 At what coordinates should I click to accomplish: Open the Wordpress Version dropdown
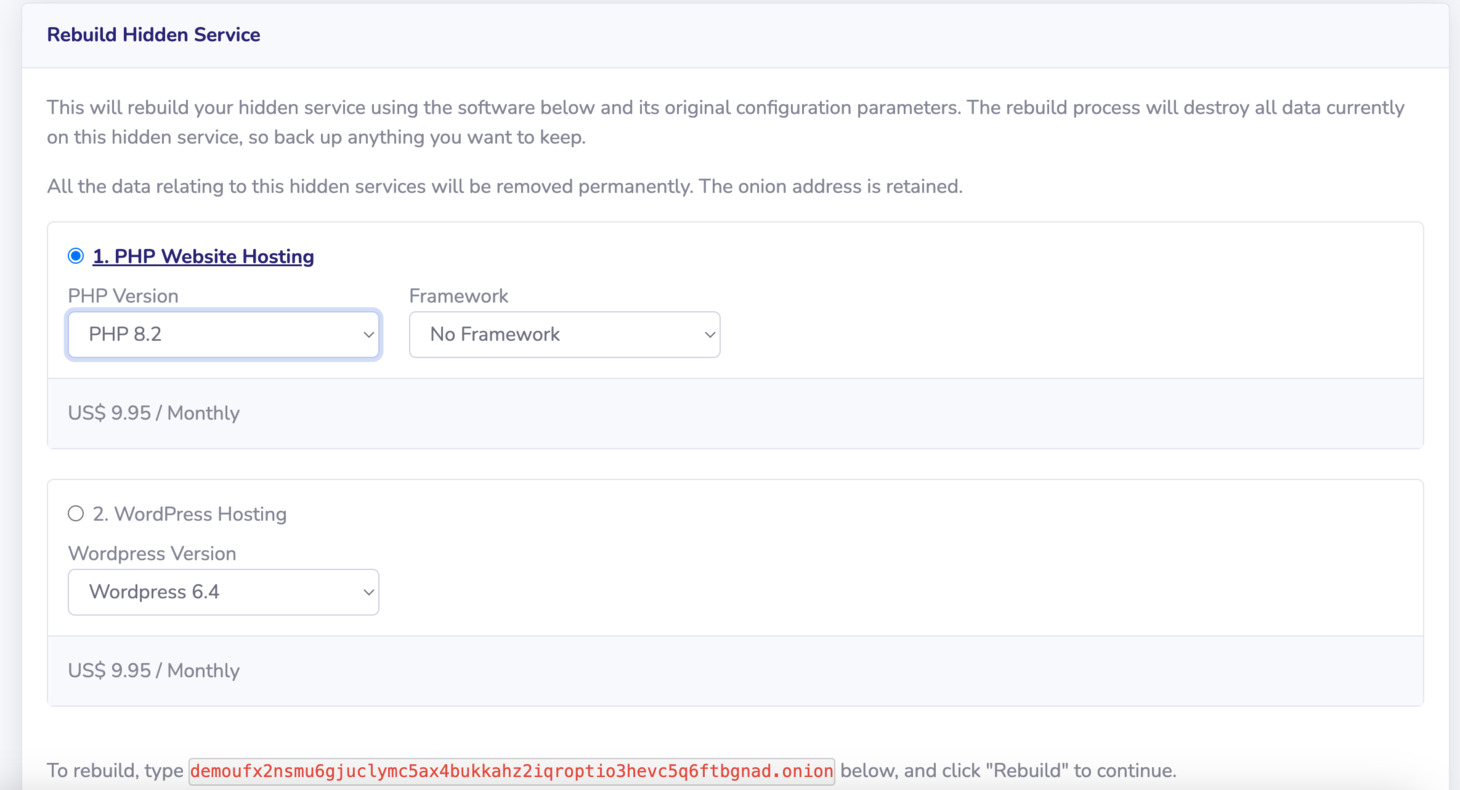(x=223, y=592)
